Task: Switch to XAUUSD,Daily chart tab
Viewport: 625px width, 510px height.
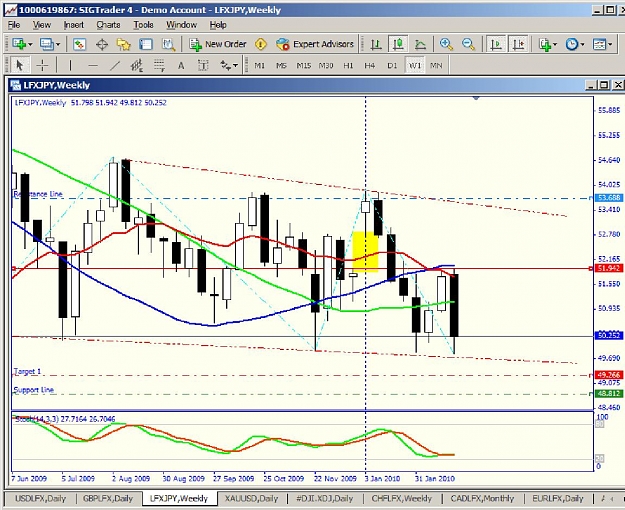Action: [x=251, y=498]
